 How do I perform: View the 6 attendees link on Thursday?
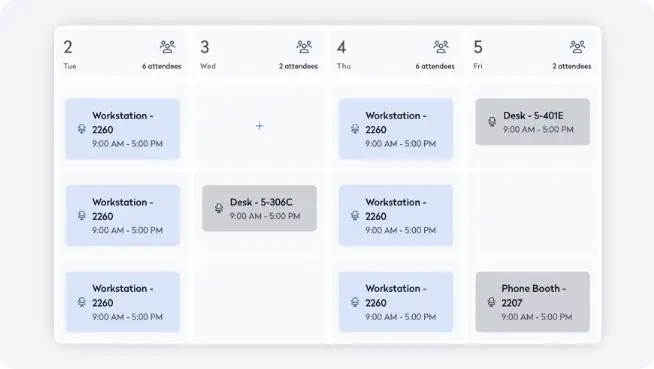(435, 66)
